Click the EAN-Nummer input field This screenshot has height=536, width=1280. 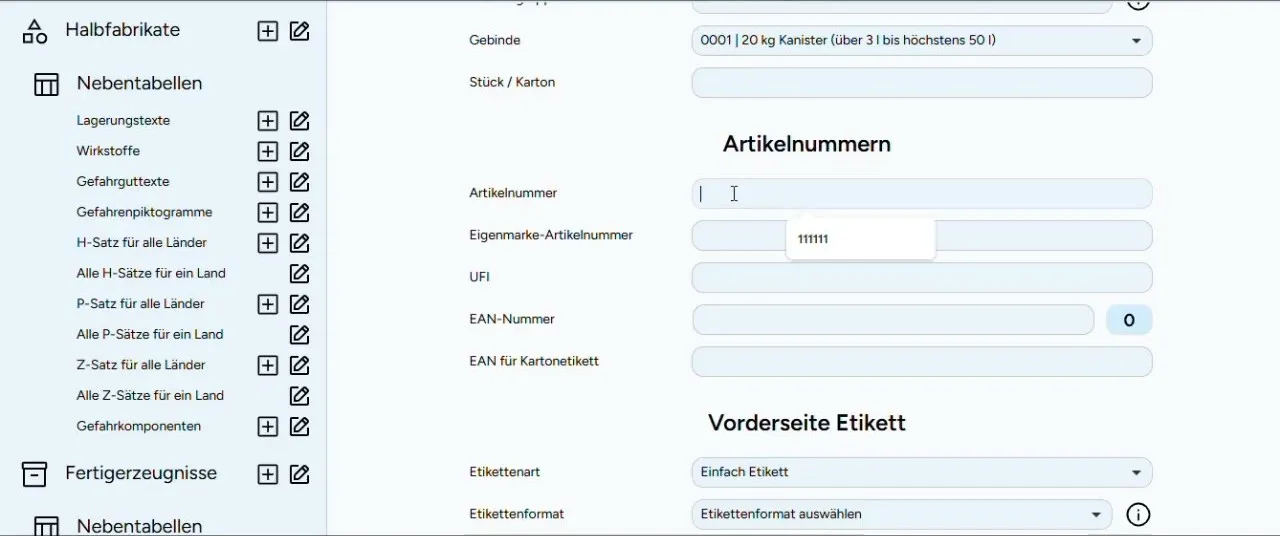point(893,320)
